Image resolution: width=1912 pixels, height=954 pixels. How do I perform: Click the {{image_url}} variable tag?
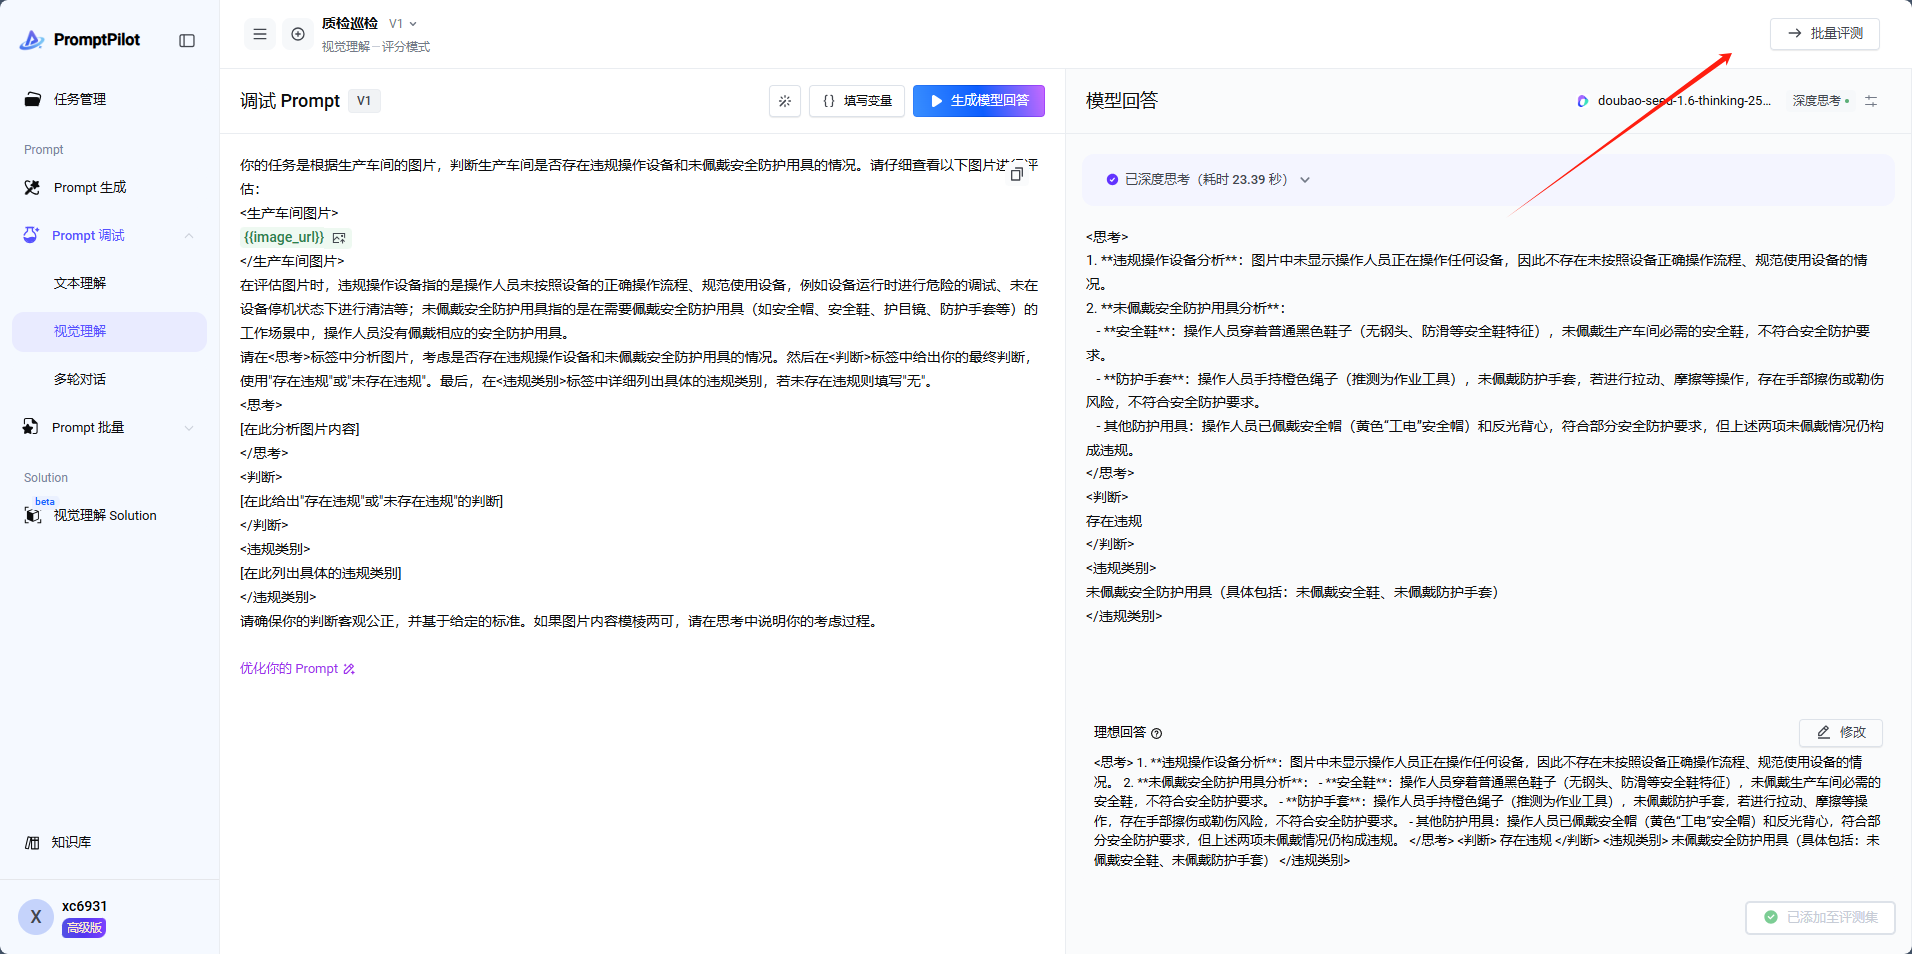click(x=285, y=238)
